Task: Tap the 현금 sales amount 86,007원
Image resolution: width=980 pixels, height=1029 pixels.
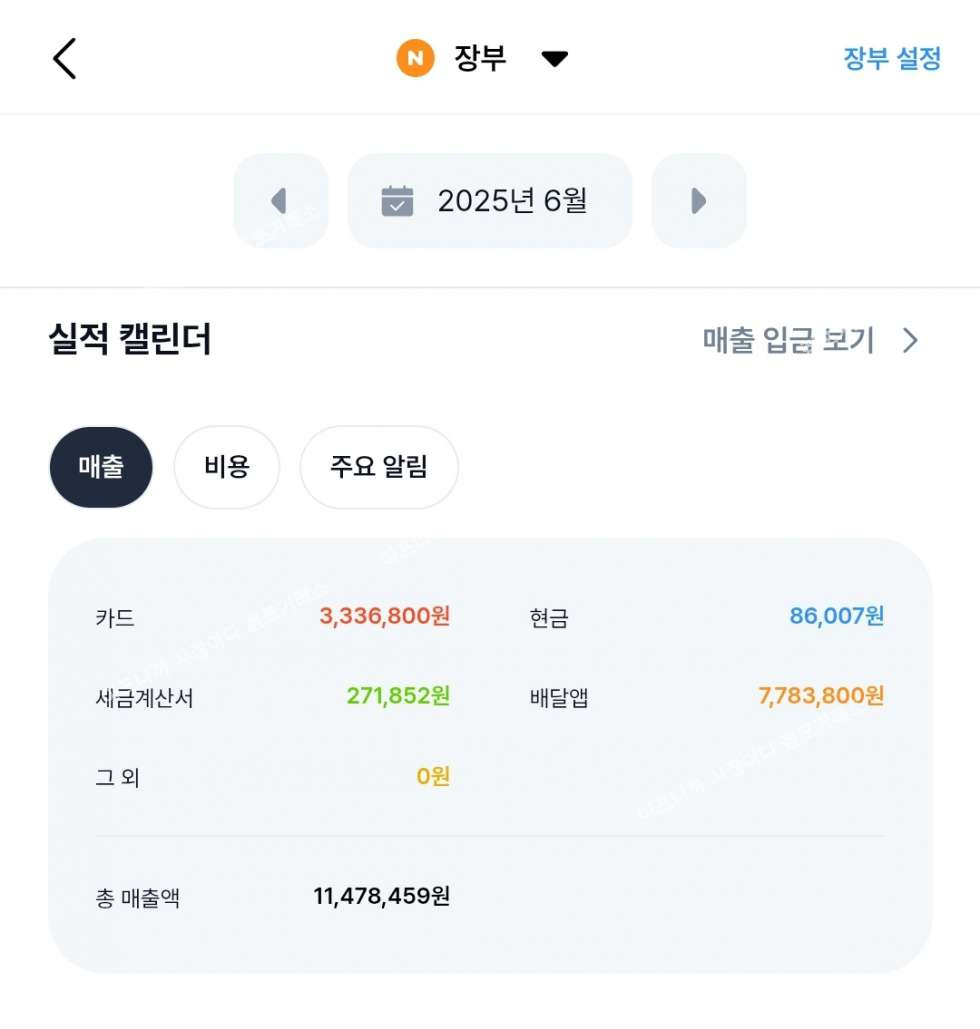Action: coord(836,616)
